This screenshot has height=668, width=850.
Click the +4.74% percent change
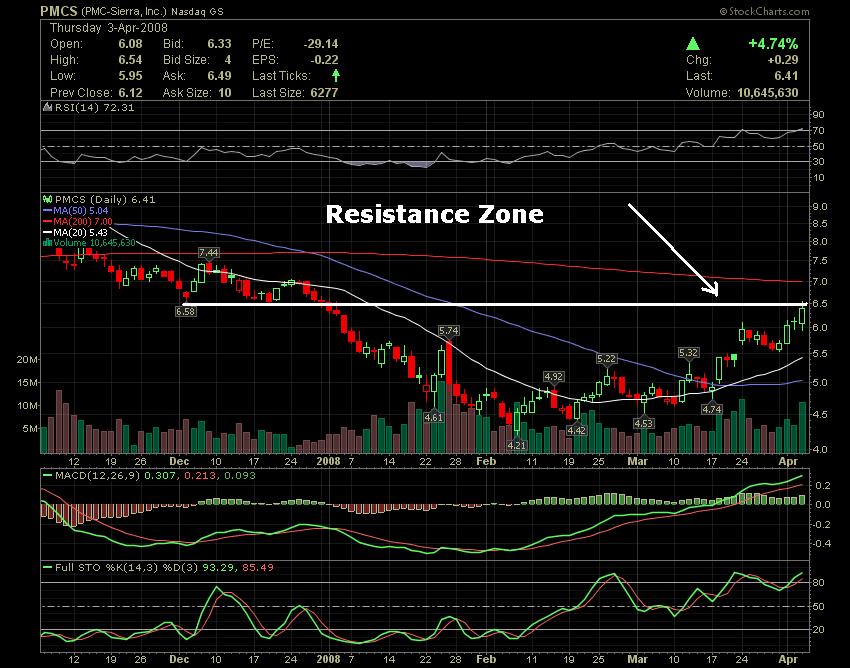773,43
